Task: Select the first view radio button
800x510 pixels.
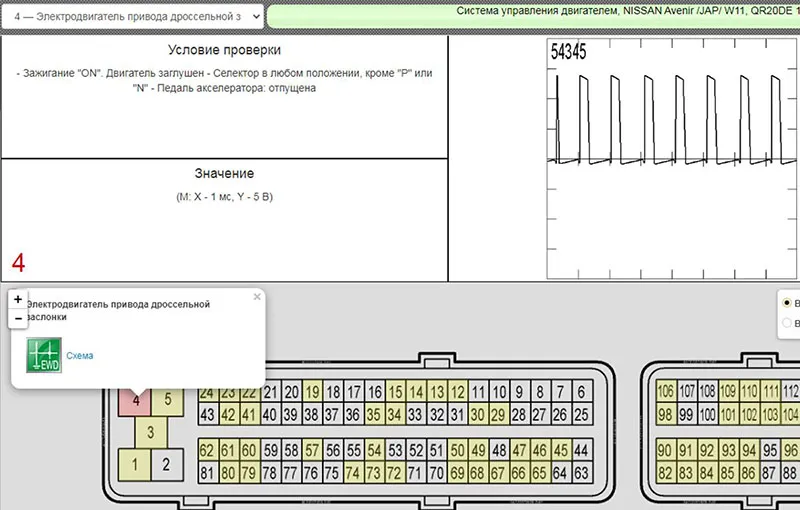Action: pos(787,303)
